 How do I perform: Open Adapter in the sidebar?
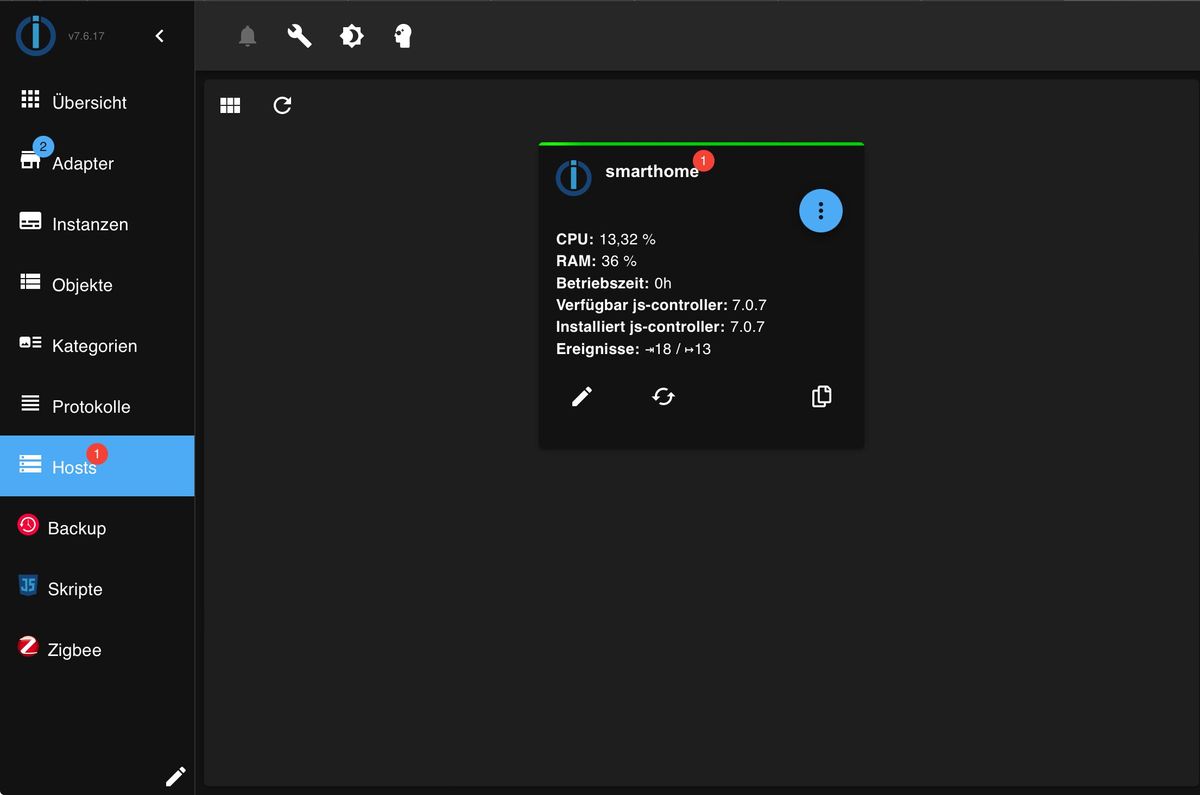97,163
